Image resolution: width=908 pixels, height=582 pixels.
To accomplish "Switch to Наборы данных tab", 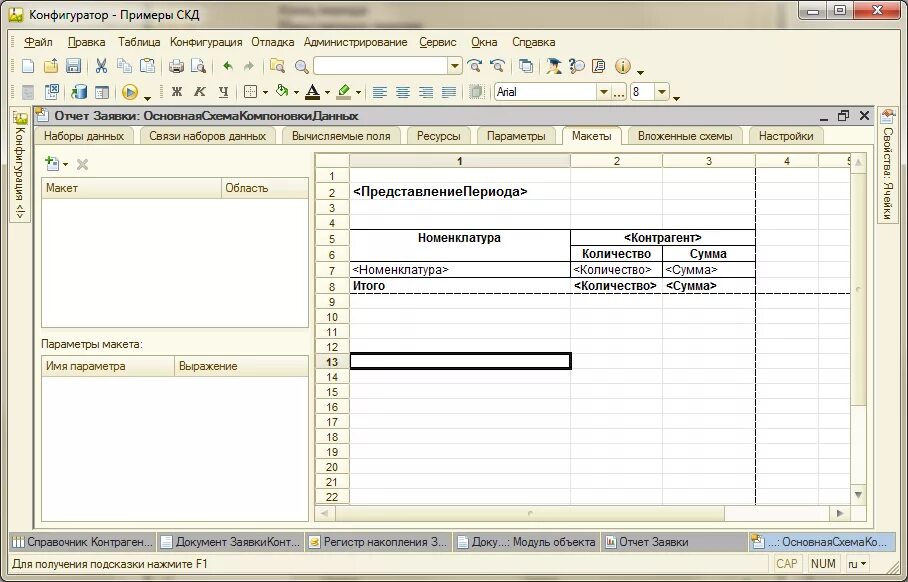I will click(x=84, y=137).
